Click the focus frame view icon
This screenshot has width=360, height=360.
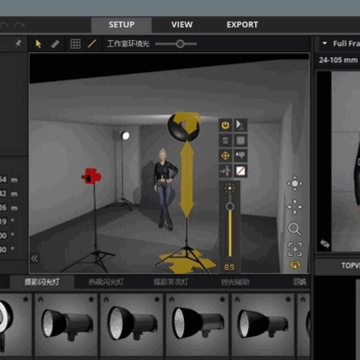(295, 249)
